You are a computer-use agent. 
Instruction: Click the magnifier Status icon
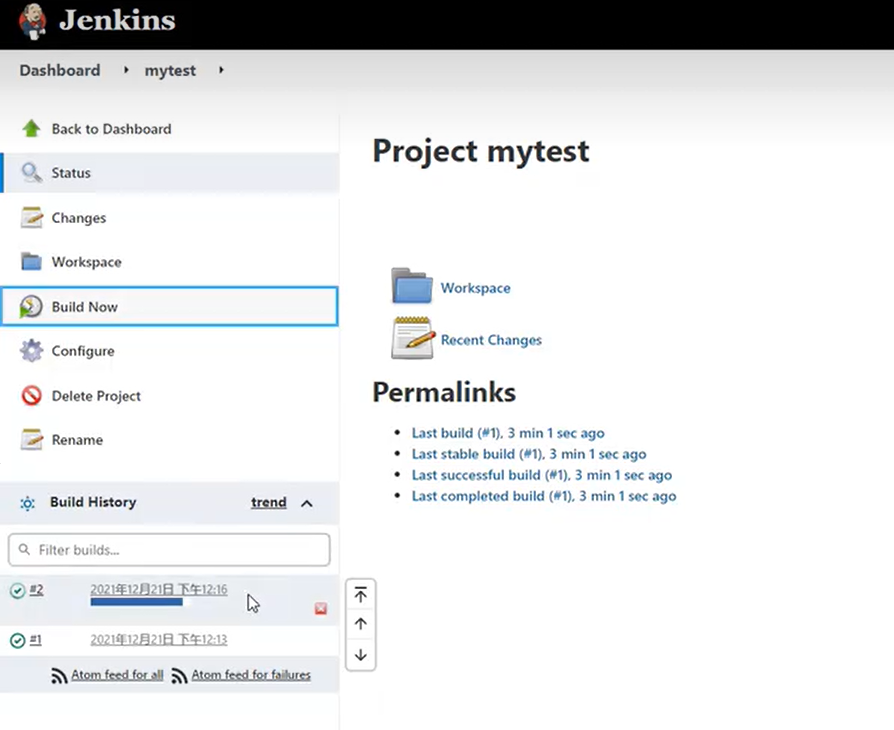pos(31,172)
